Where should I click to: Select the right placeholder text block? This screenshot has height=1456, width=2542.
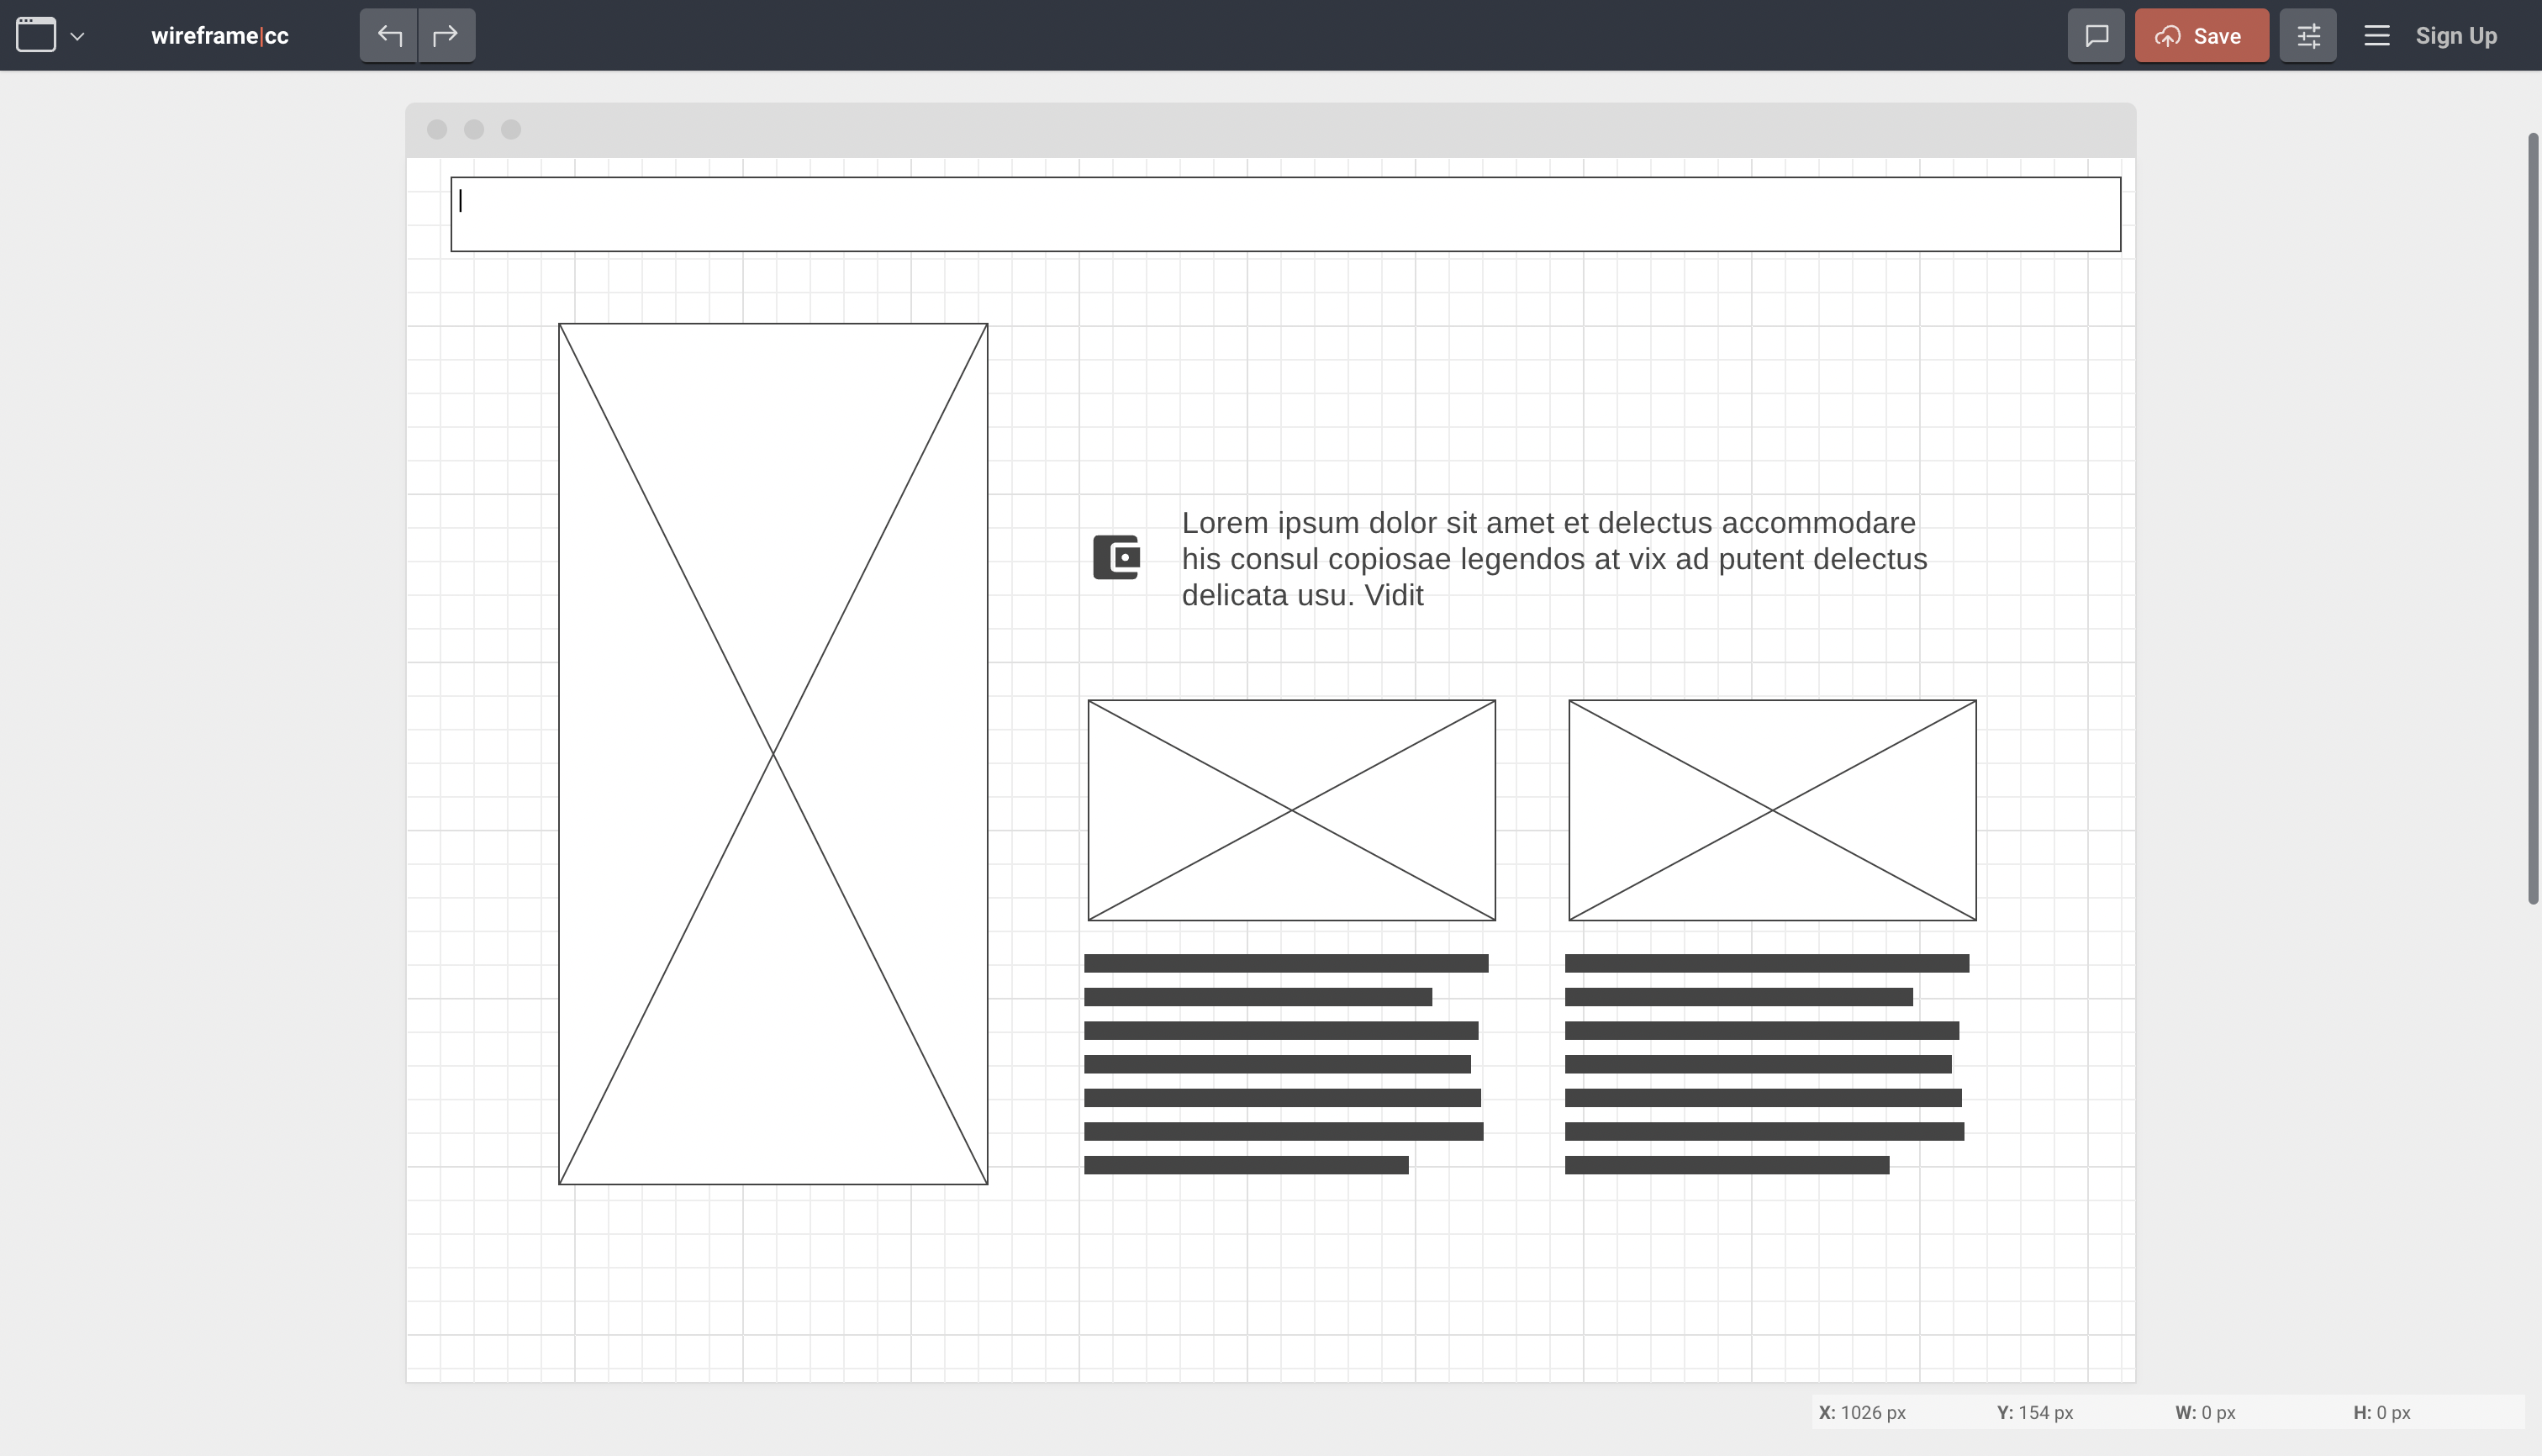point(1767,1064)
